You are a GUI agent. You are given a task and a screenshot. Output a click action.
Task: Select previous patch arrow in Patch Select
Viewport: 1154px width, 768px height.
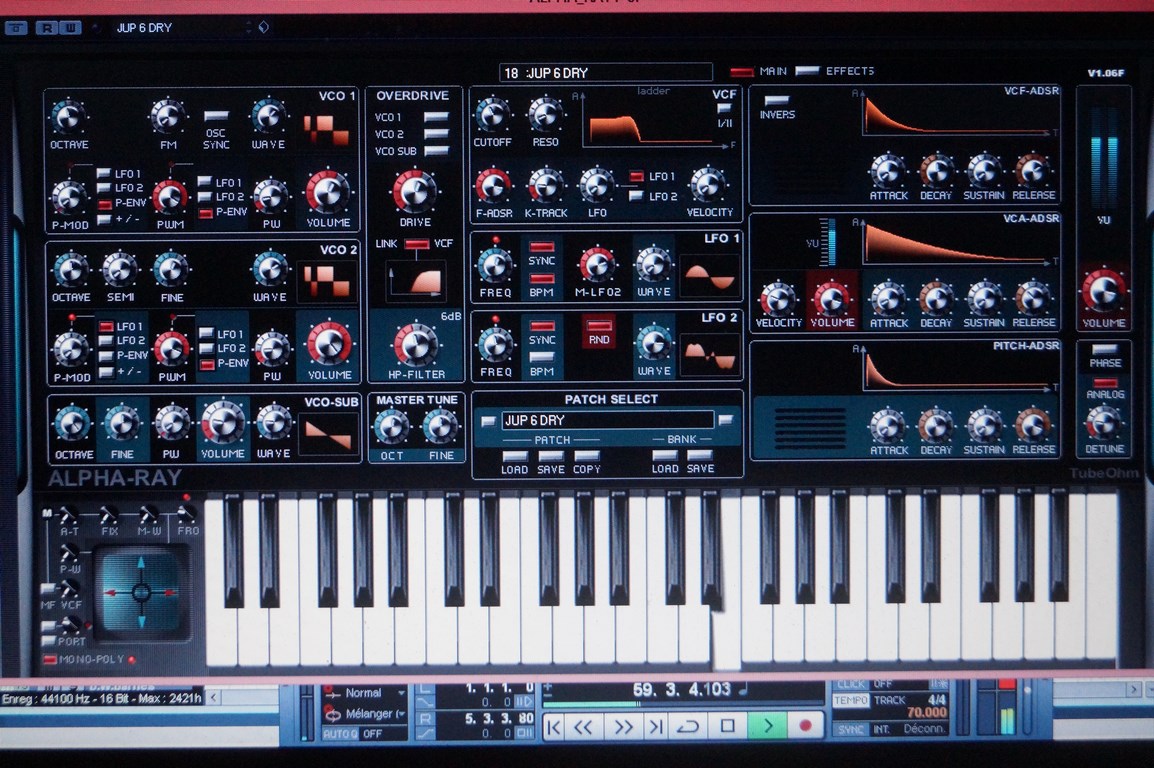pos(487,422)
